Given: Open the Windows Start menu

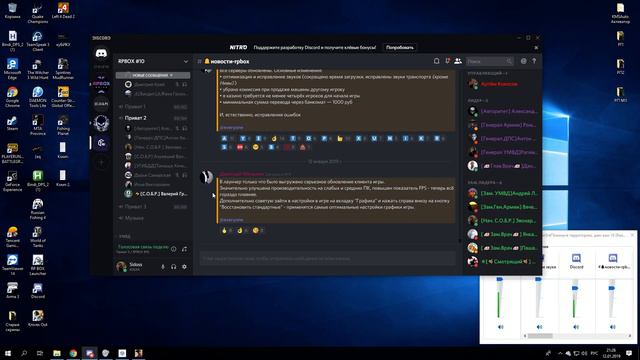Looking at the screenshot, I should click(x=8, y=353).
